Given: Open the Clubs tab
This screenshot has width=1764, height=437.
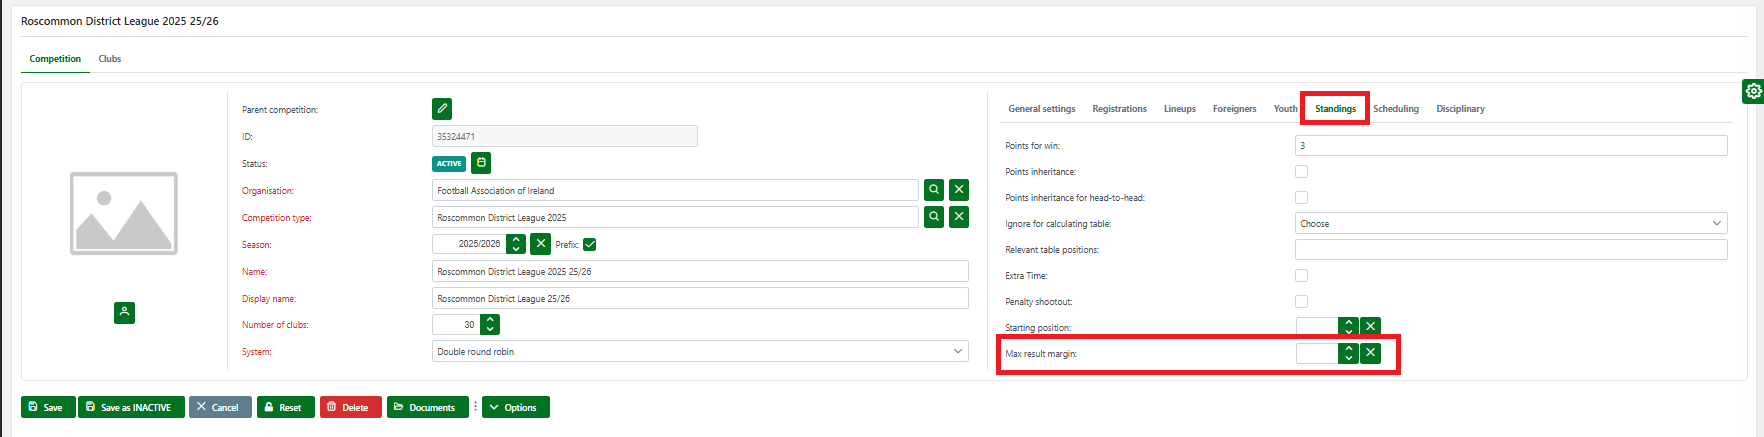Looking at the screenshot, I should (x=110, y=59).
